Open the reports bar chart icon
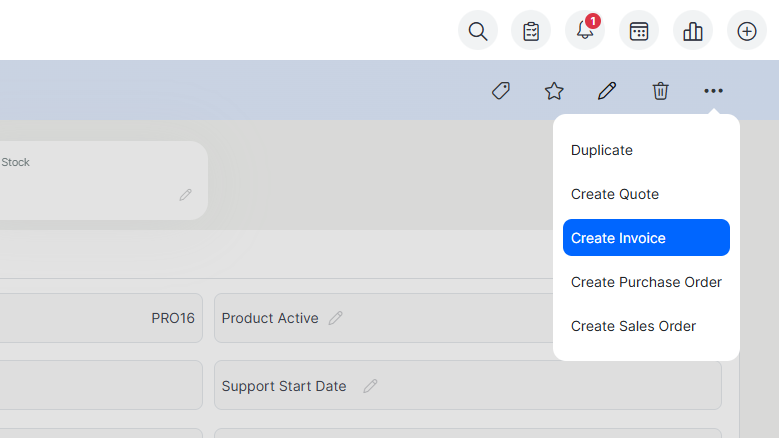Screen dimensions: 779x438 [x=693, y=31]
